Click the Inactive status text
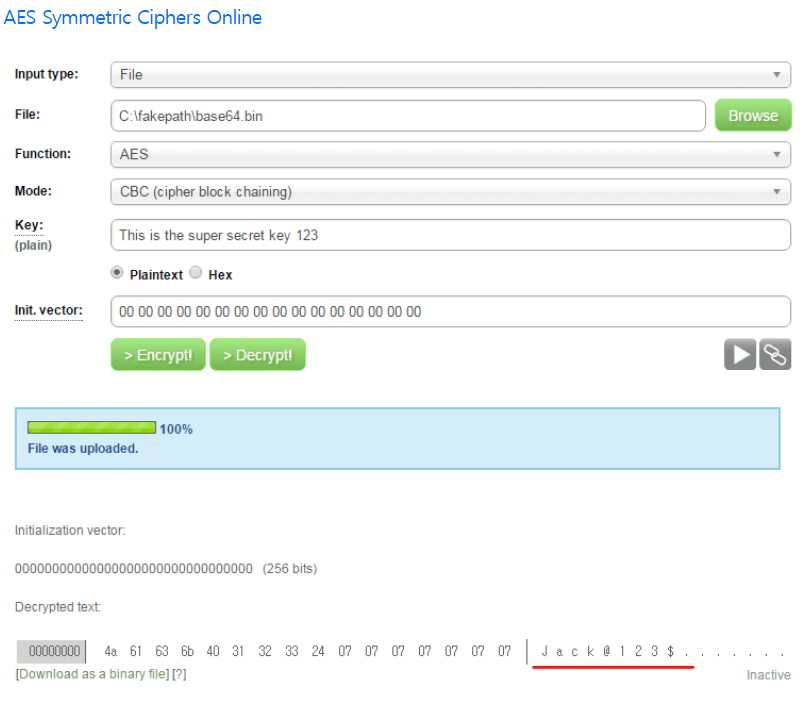 click(768, 675)
